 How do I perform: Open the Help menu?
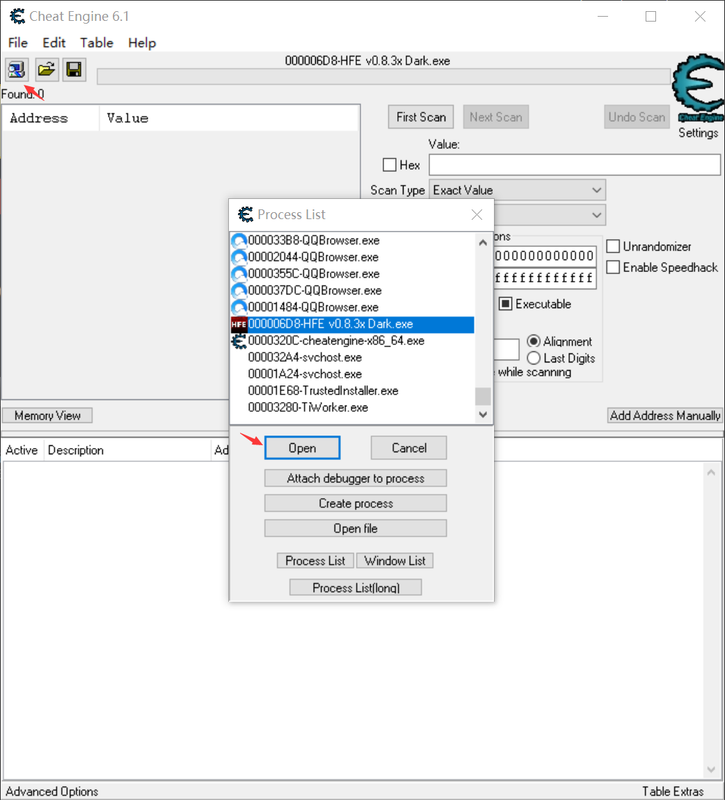[x=142, y=43]
